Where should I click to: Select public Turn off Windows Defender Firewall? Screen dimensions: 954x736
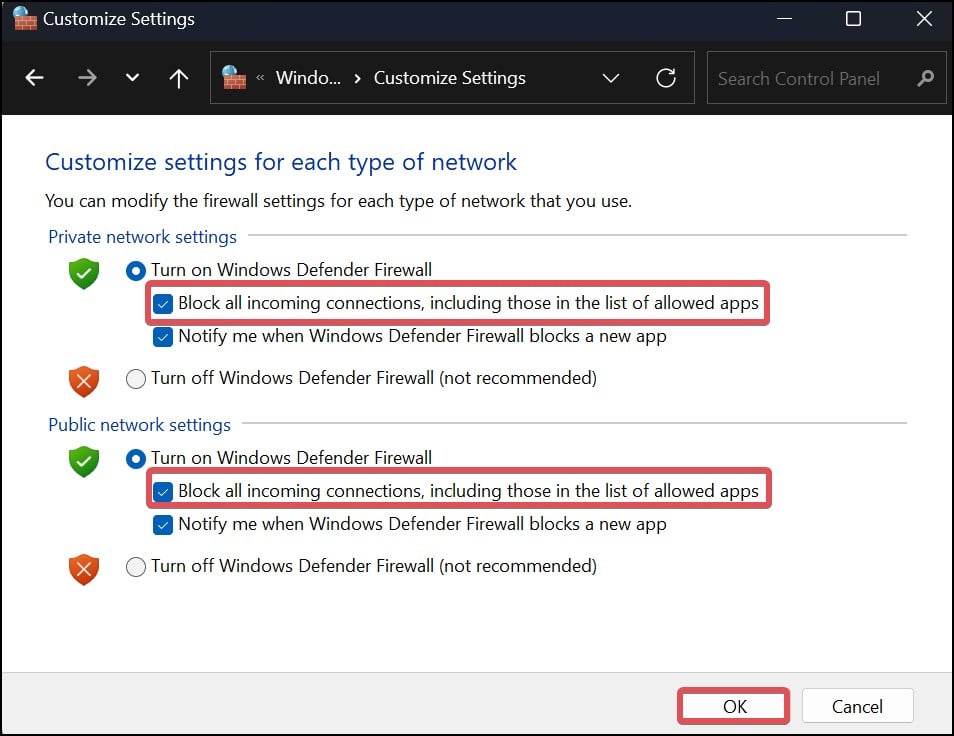(136, 567)
